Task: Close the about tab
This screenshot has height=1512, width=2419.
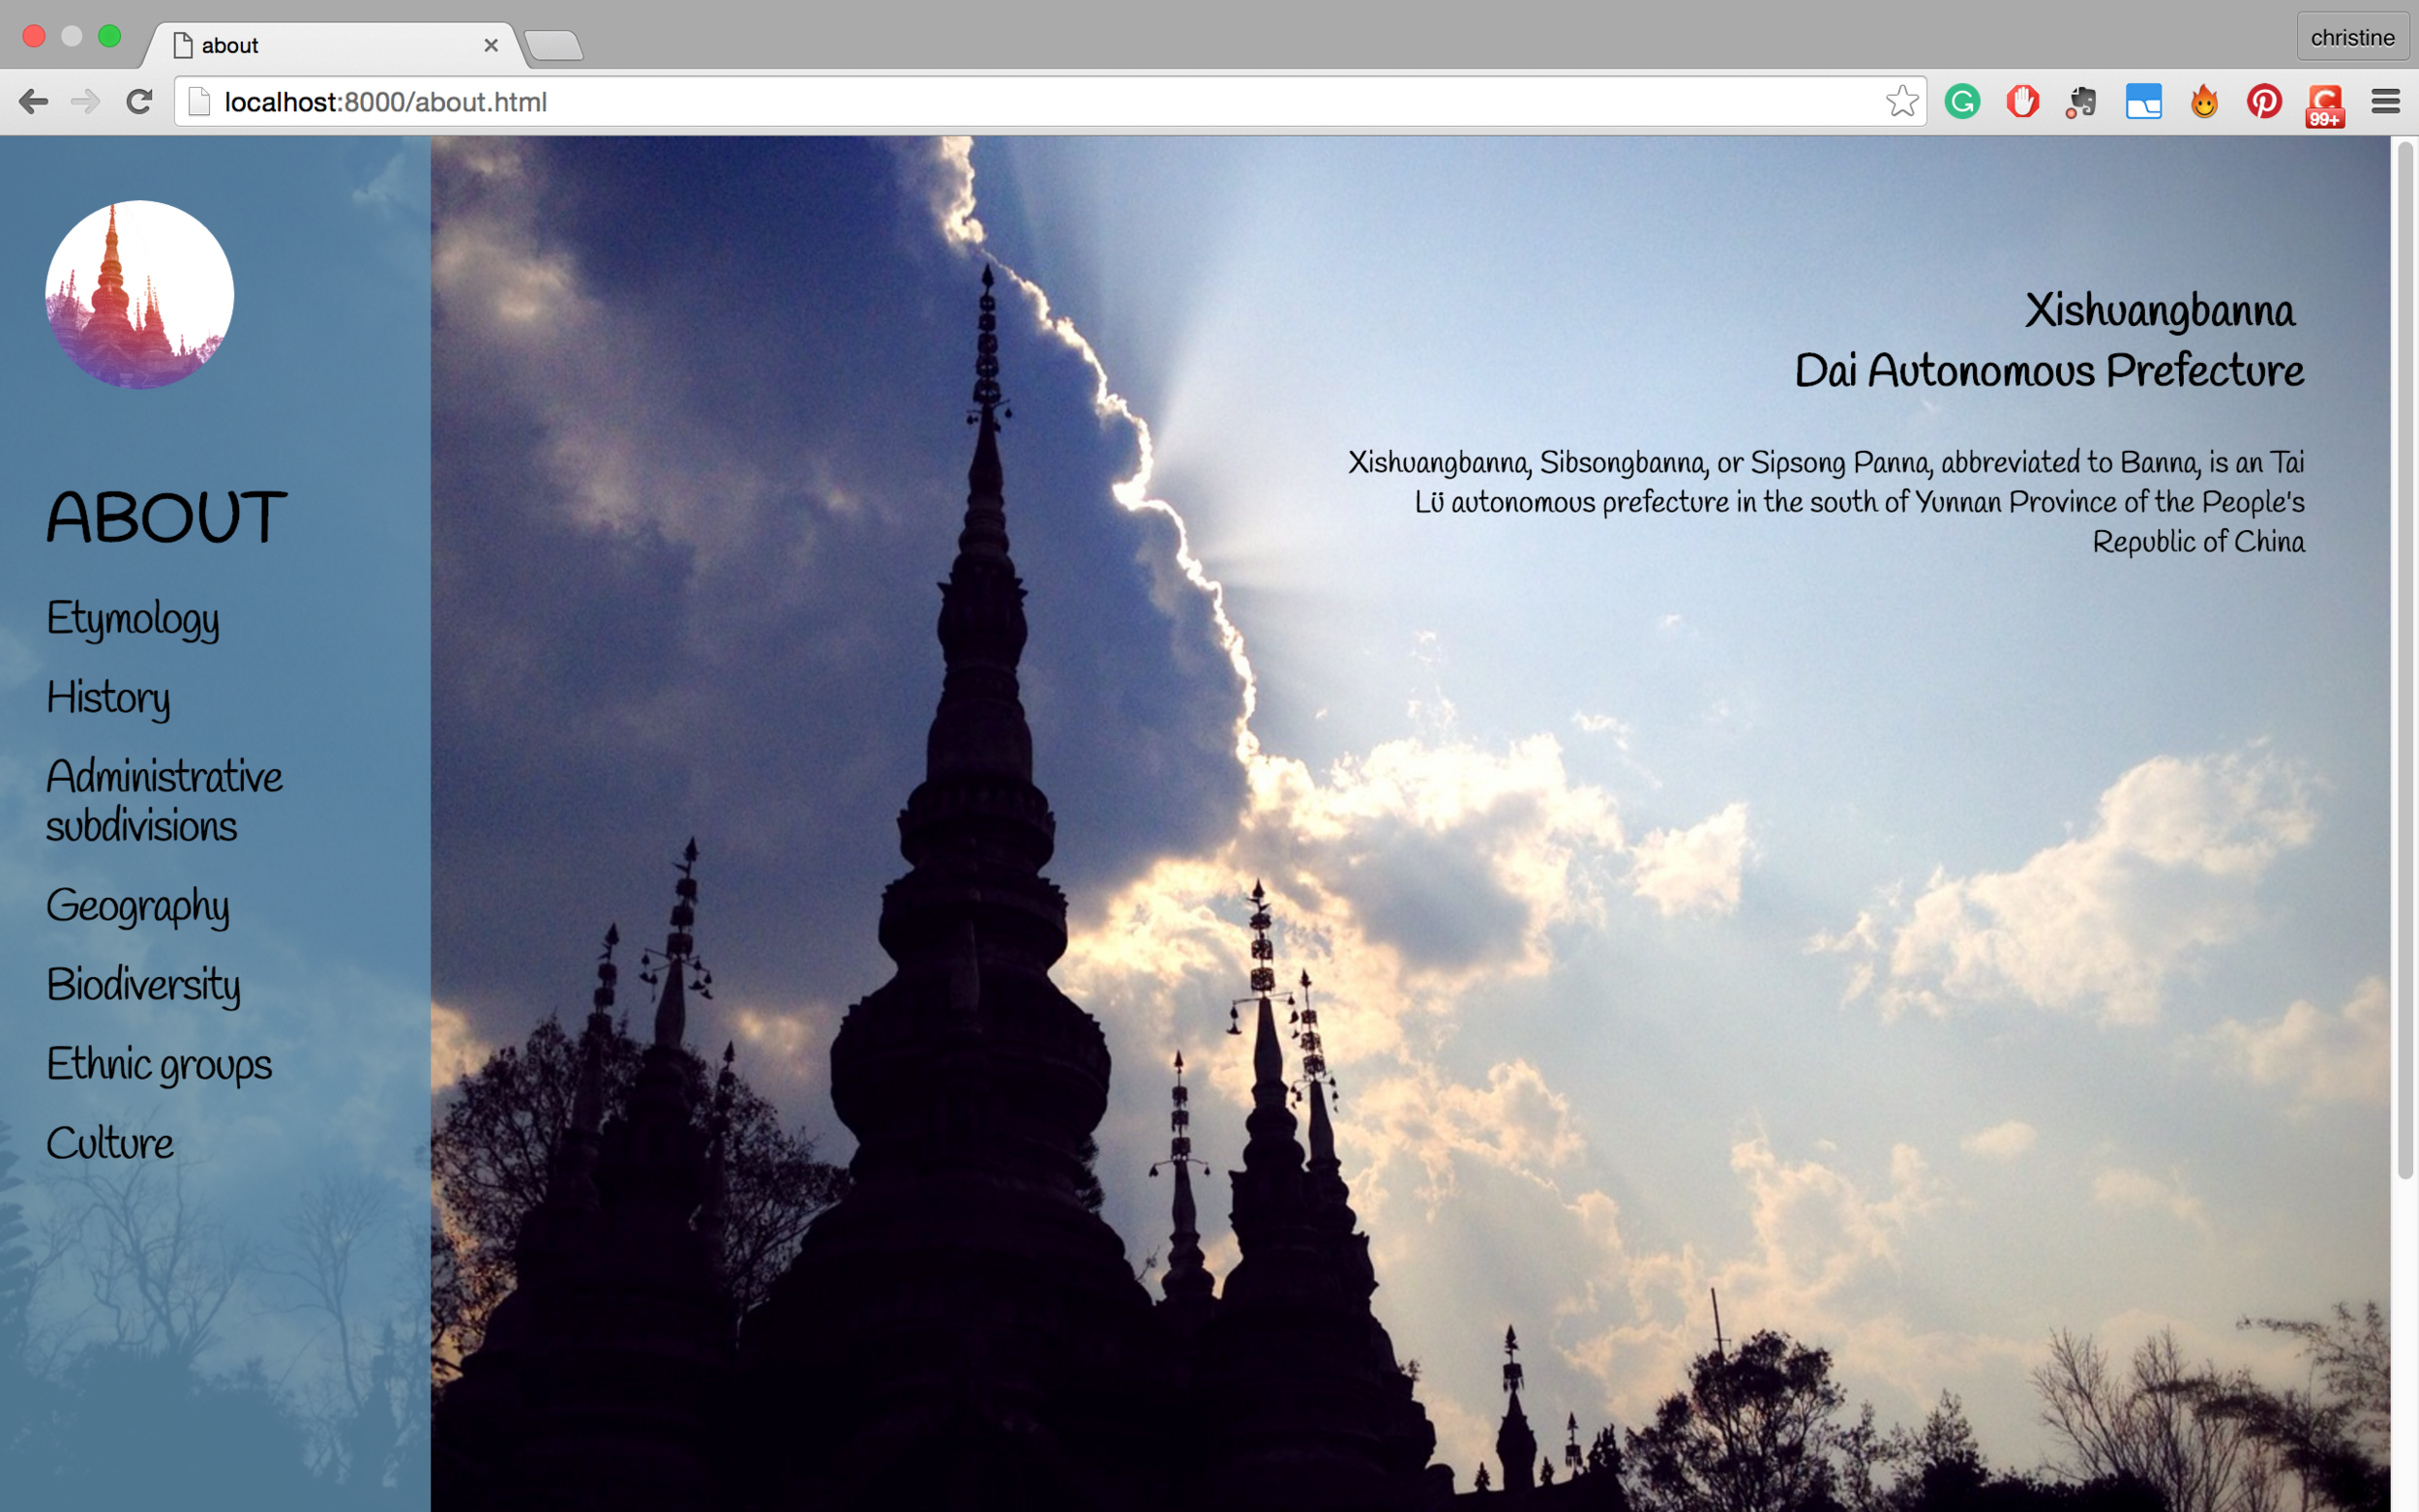Action: click(491, 45)
